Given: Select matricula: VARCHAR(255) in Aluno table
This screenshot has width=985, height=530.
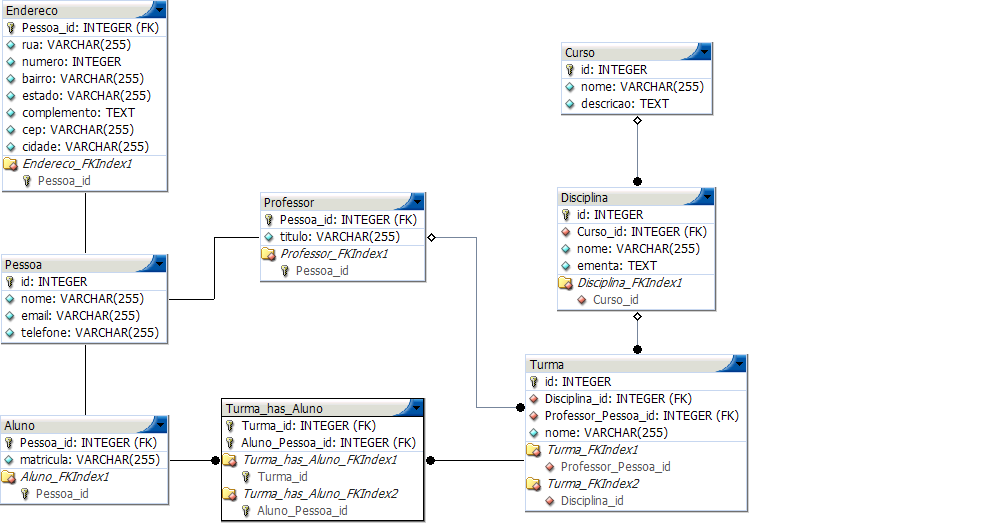Looking at the screenshot, I should click(84, 460).
